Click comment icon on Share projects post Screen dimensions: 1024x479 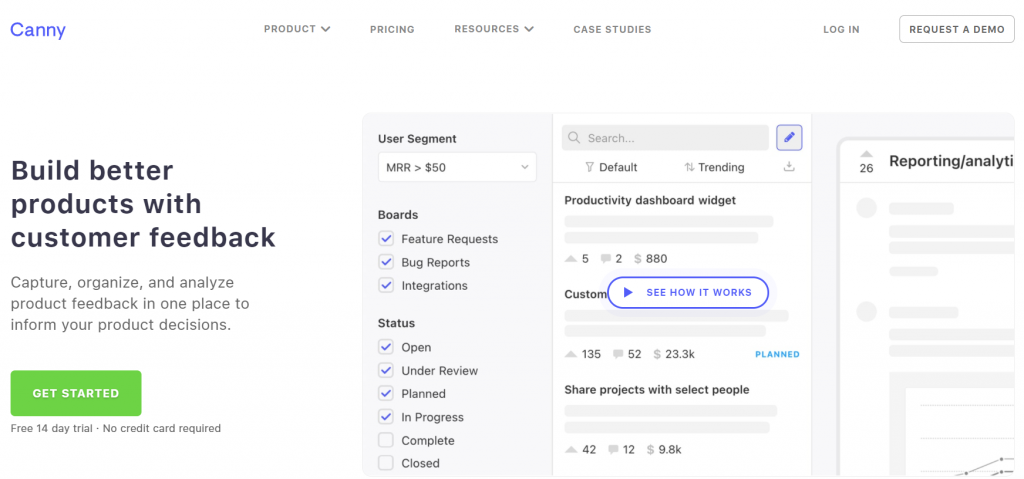tap(612, 450)
